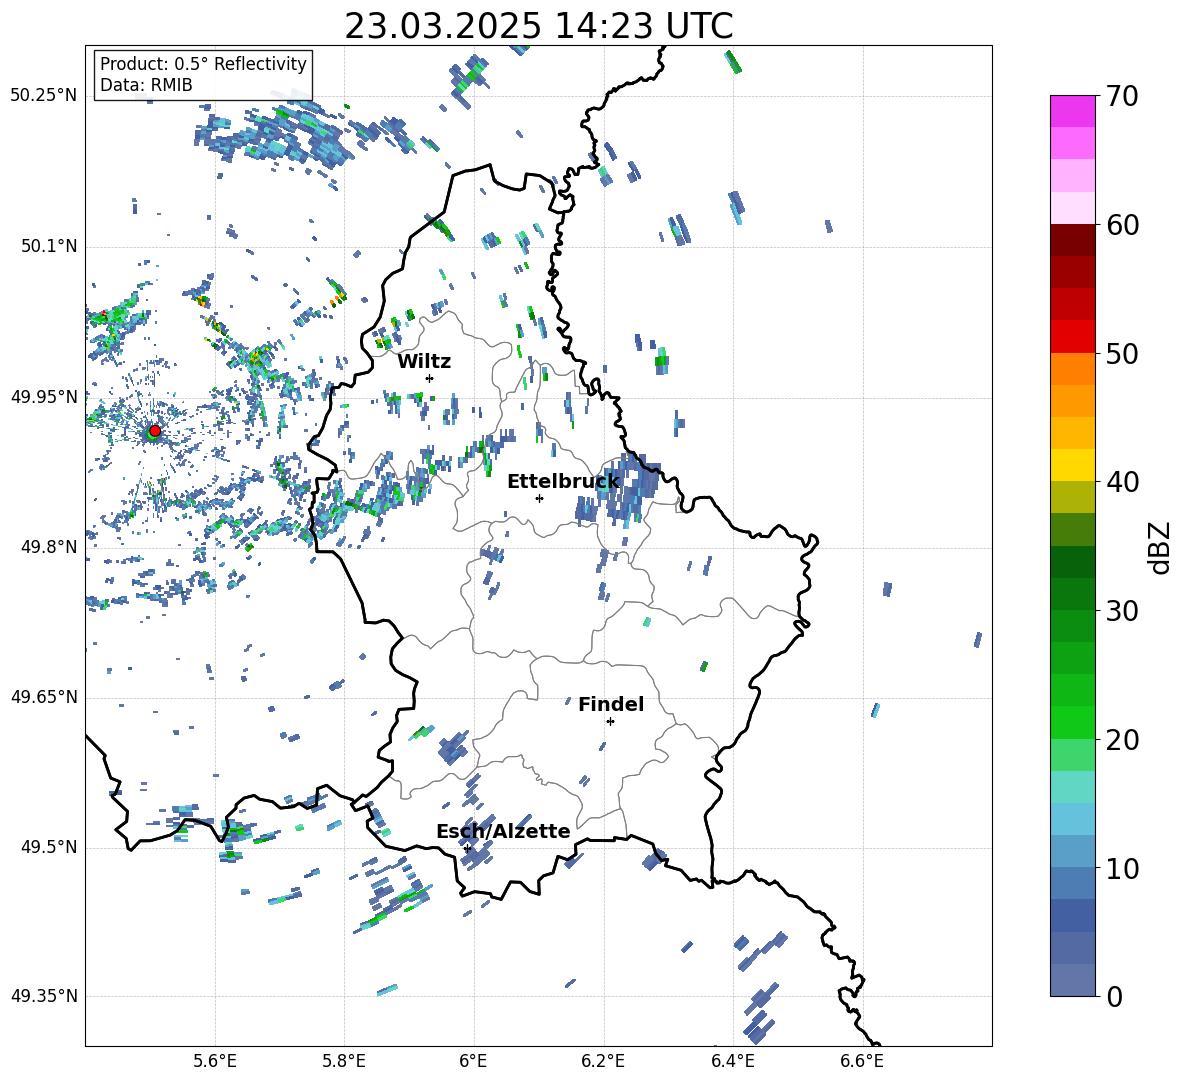
Task: Click the 50.25°N latitude label
Action: (44, 96)
